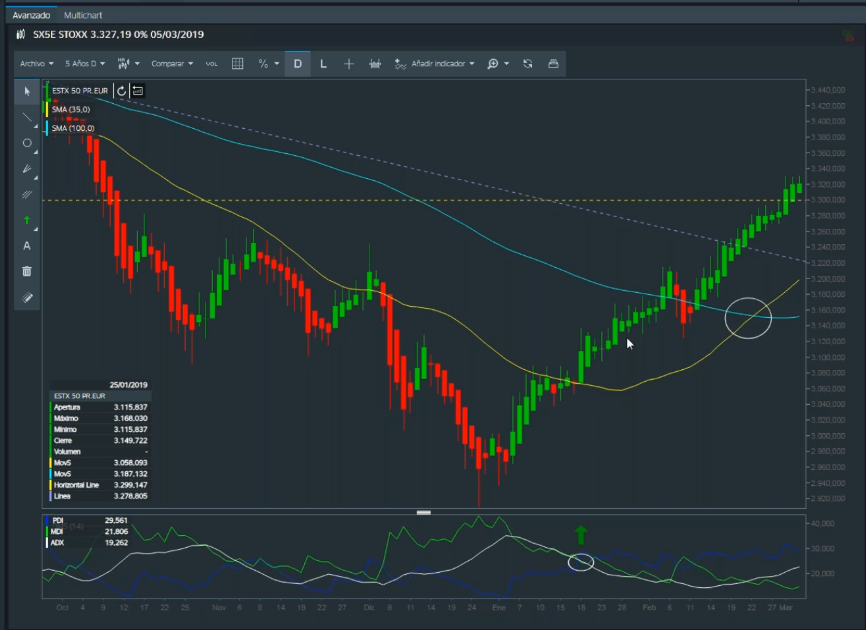Refresh the chart using the toolbar reload icon
This screenshot has height=630, width=866.
pyautogui.click(x=528, y=63)
